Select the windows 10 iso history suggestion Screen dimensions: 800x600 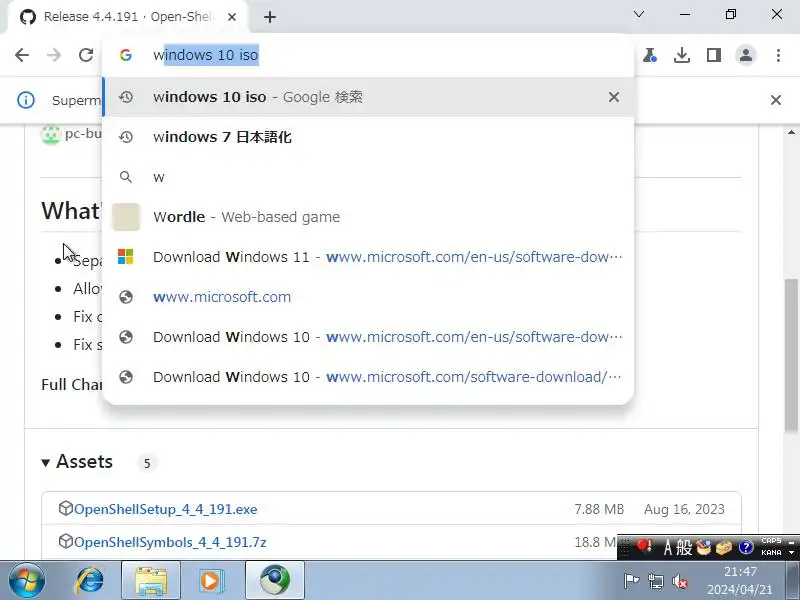tap(368, 97)
